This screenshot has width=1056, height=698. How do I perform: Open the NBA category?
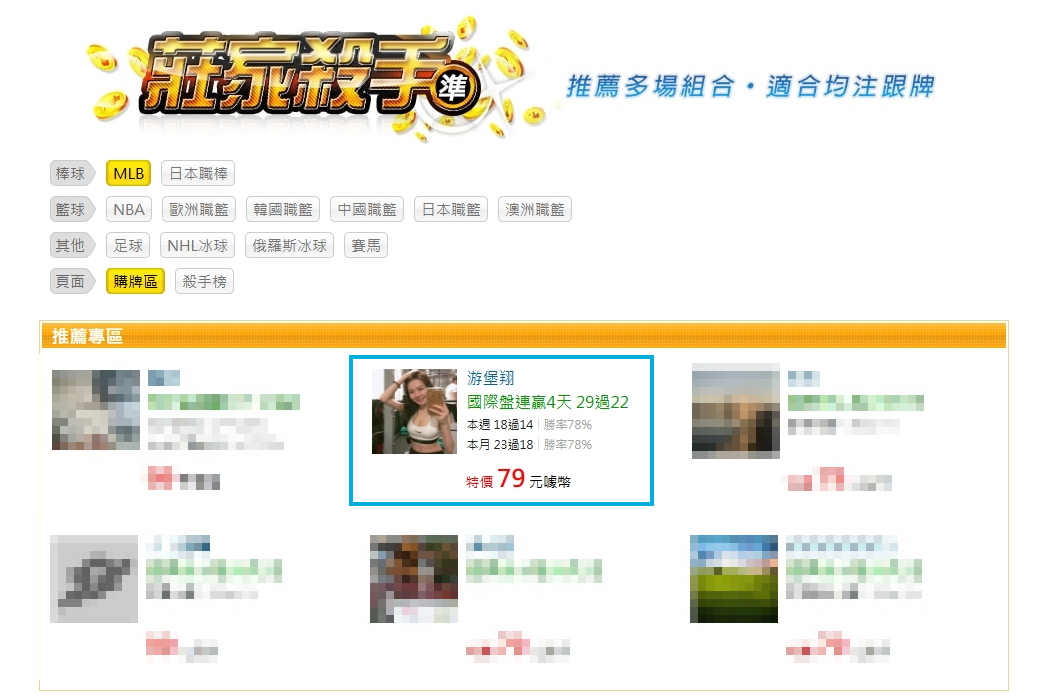pyautogui.click(x=129, y=210)
